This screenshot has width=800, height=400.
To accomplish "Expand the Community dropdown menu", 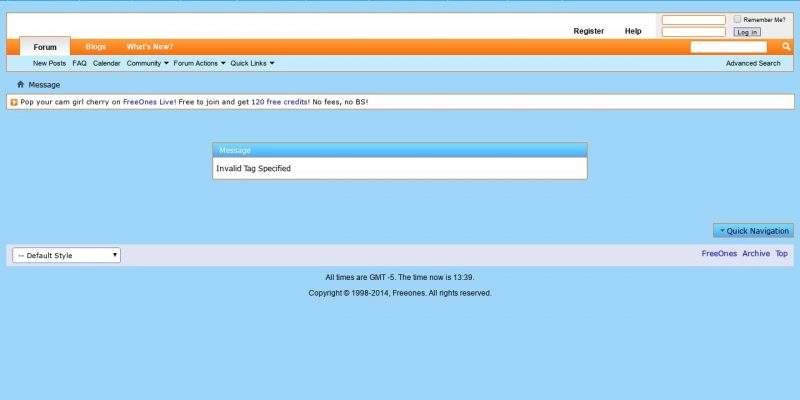I will coord(147,63).
